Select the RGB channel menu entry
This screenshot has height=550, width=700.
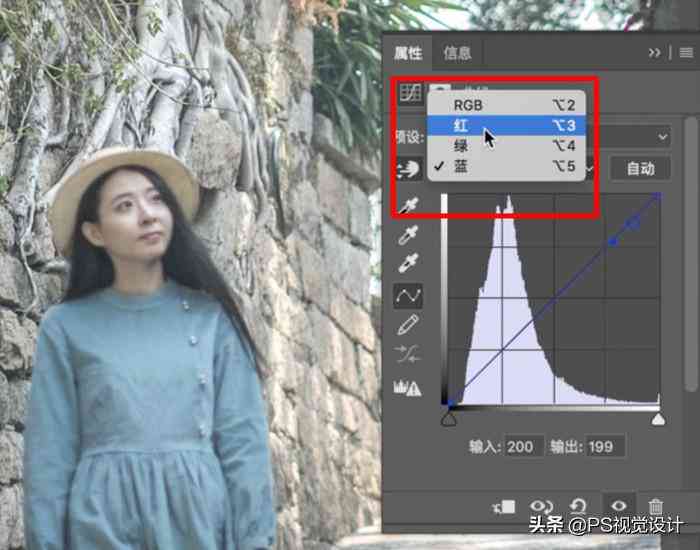[506, 105]
